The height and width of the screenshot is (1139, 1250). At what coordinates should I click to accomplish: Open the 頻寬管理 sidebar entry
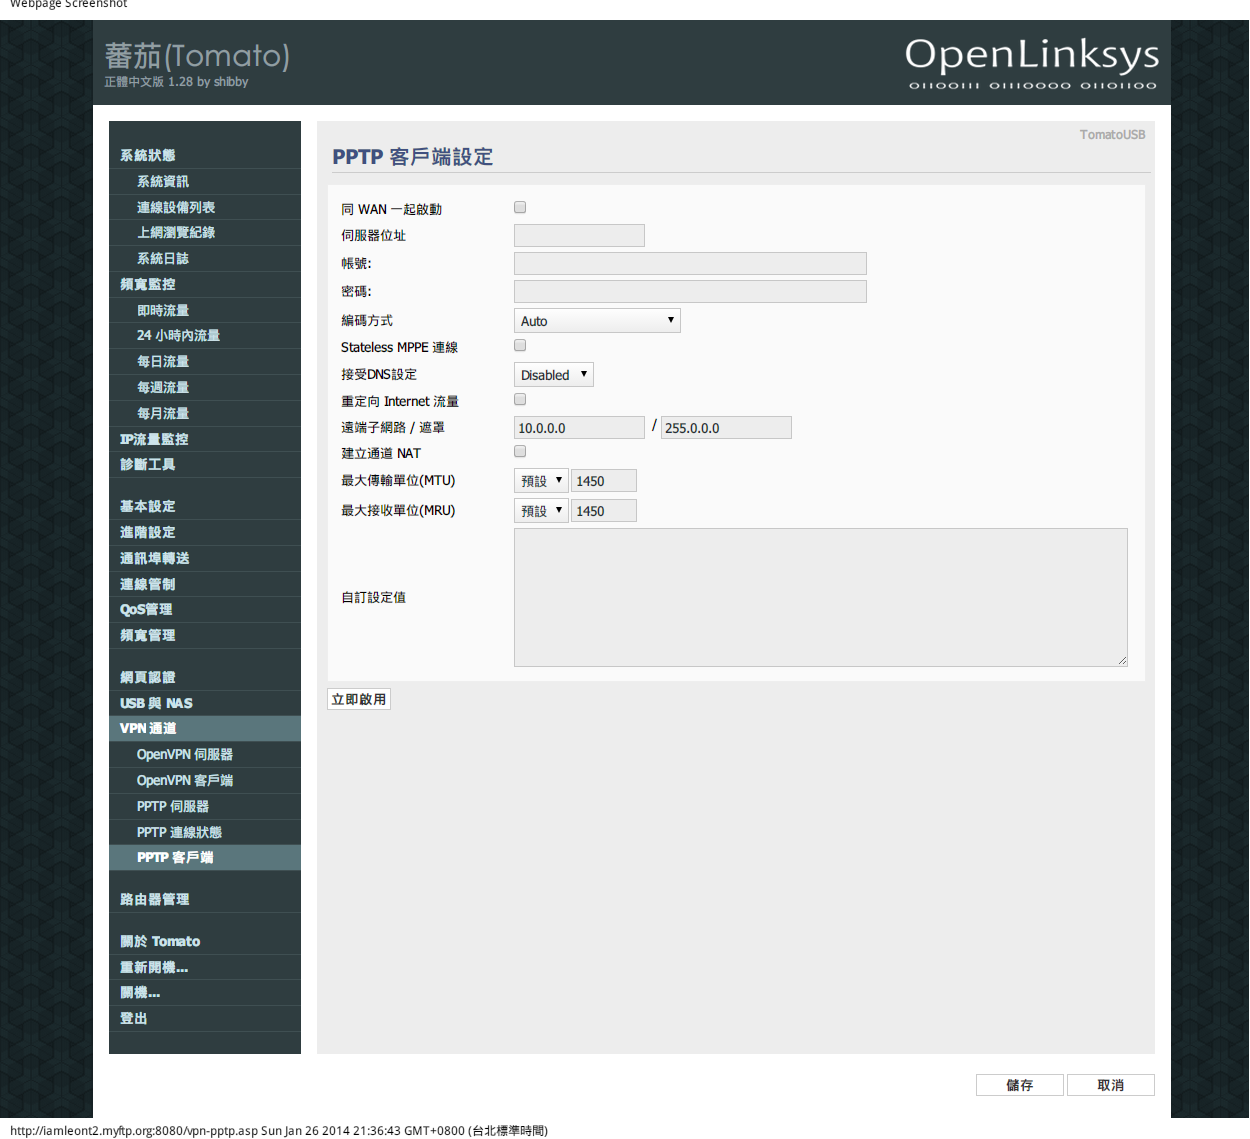205,636
